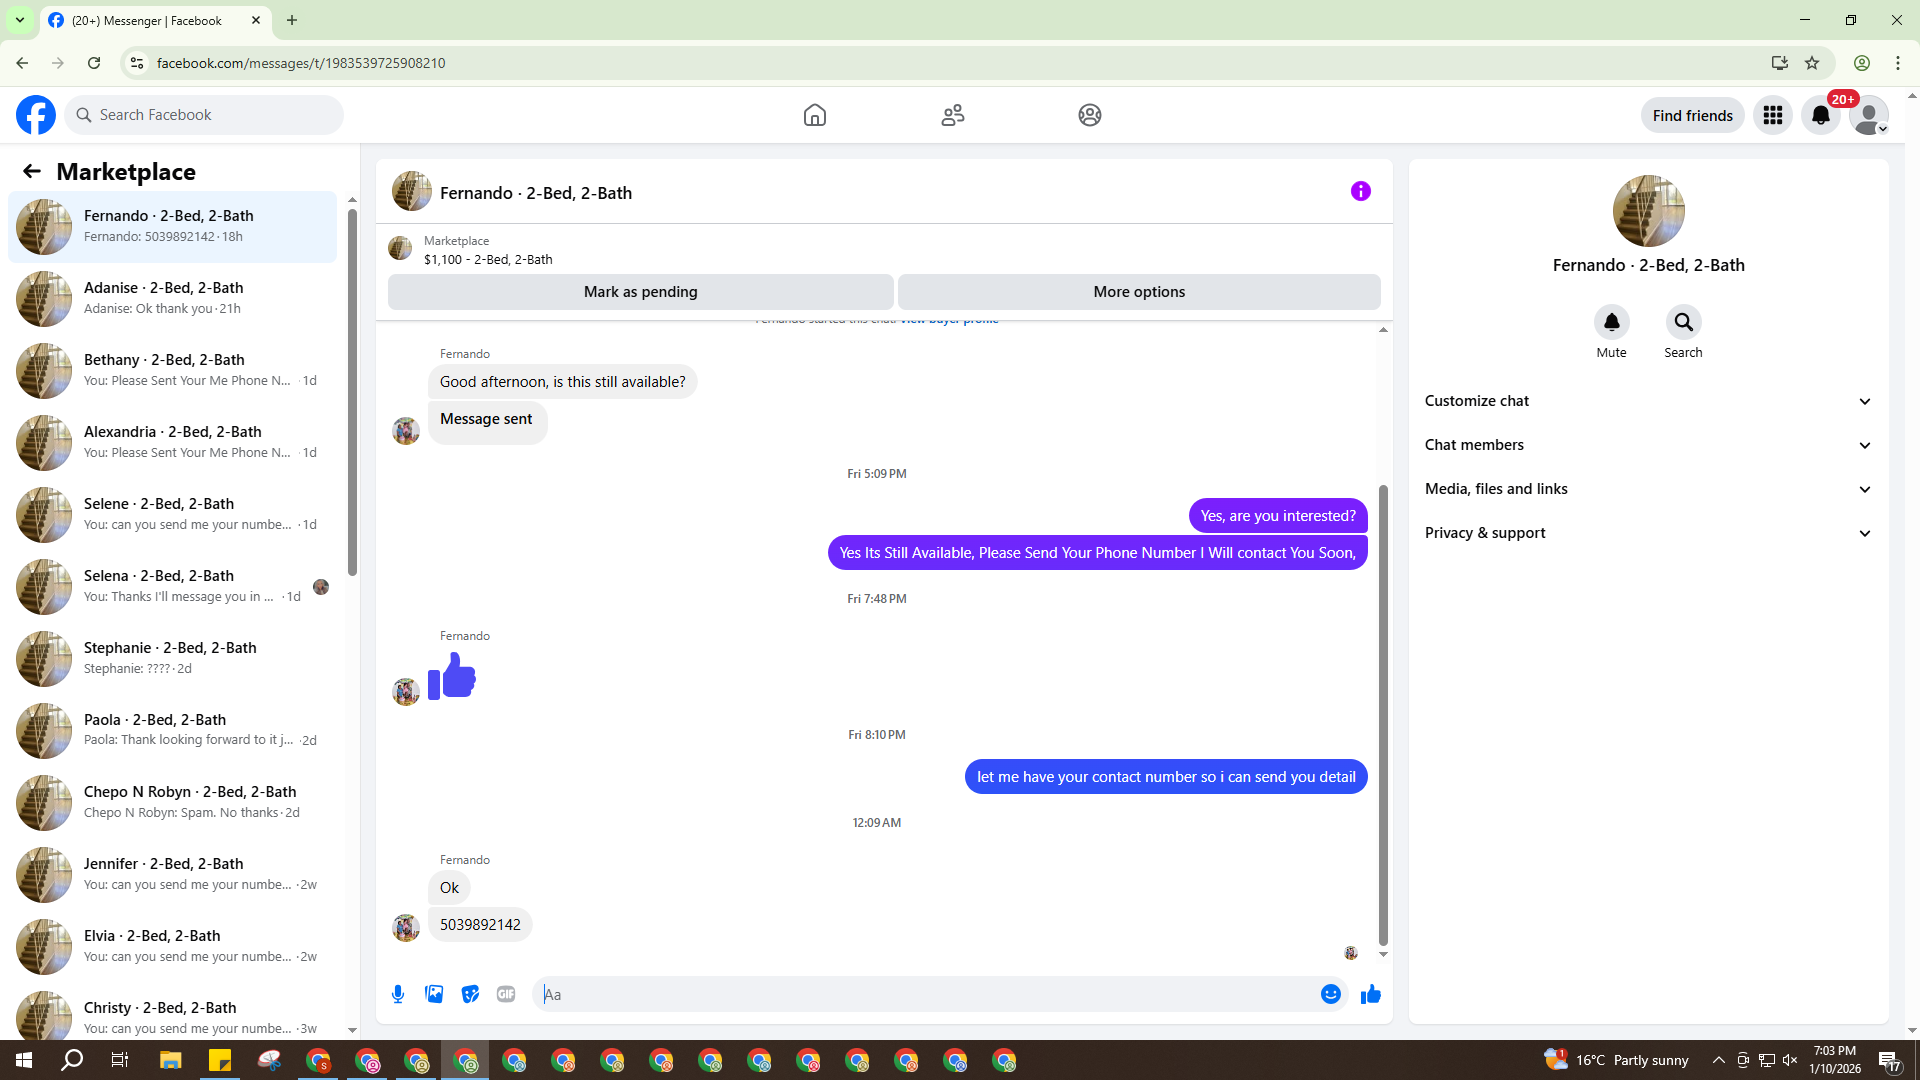Expand Customize chat section
1920x1080 pixels.
(x=1647, y=401)
